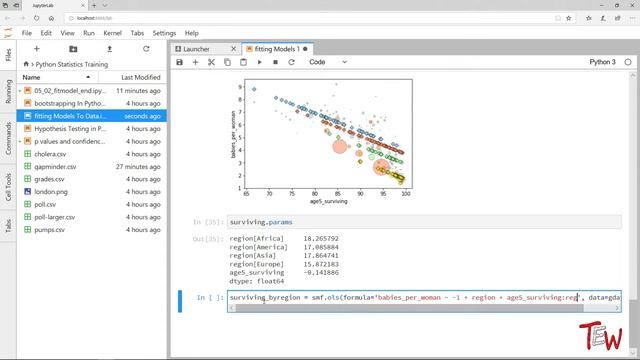Viewport: 640px width, 360px height.
Task: Save the notebook with the floppy icon
Action: 179,62
